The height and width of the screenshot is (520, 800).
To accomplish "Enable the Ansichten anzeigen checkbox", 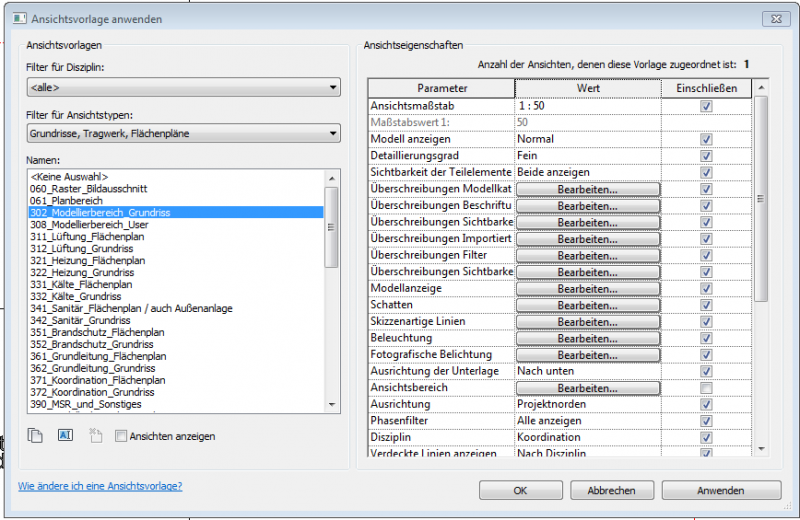I will coord(121,436).
